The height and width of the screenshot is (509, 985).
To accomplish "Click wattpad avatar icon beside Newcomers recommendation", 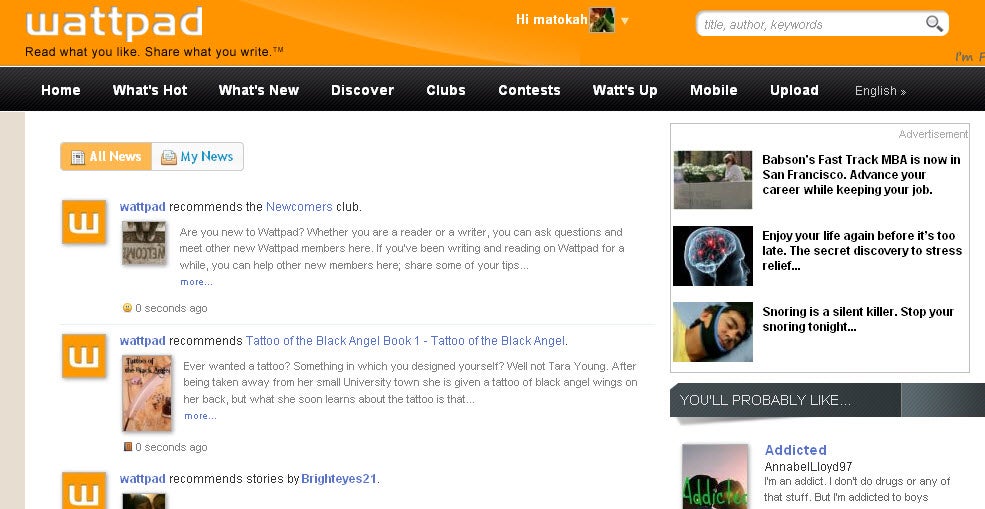I will click(84, 222).
